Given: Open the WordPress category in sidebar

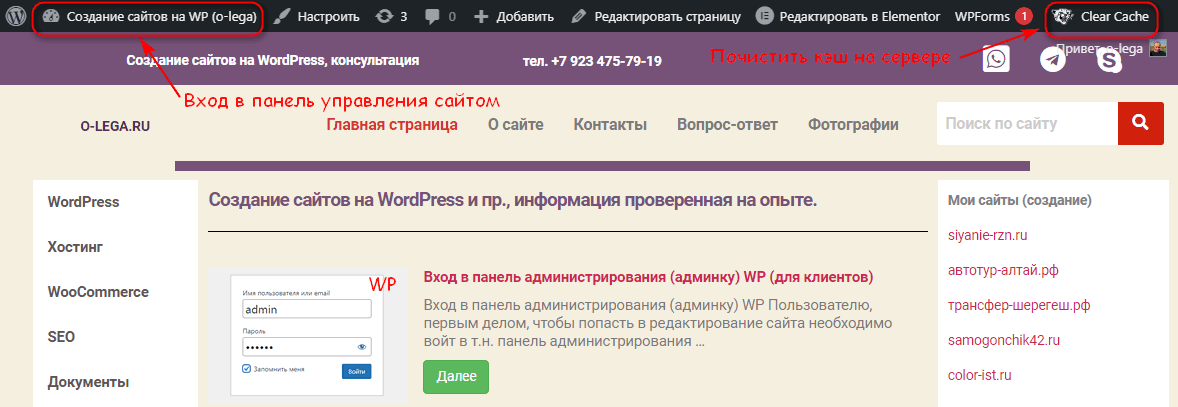Looking at the screenshot, I should 83,202.
